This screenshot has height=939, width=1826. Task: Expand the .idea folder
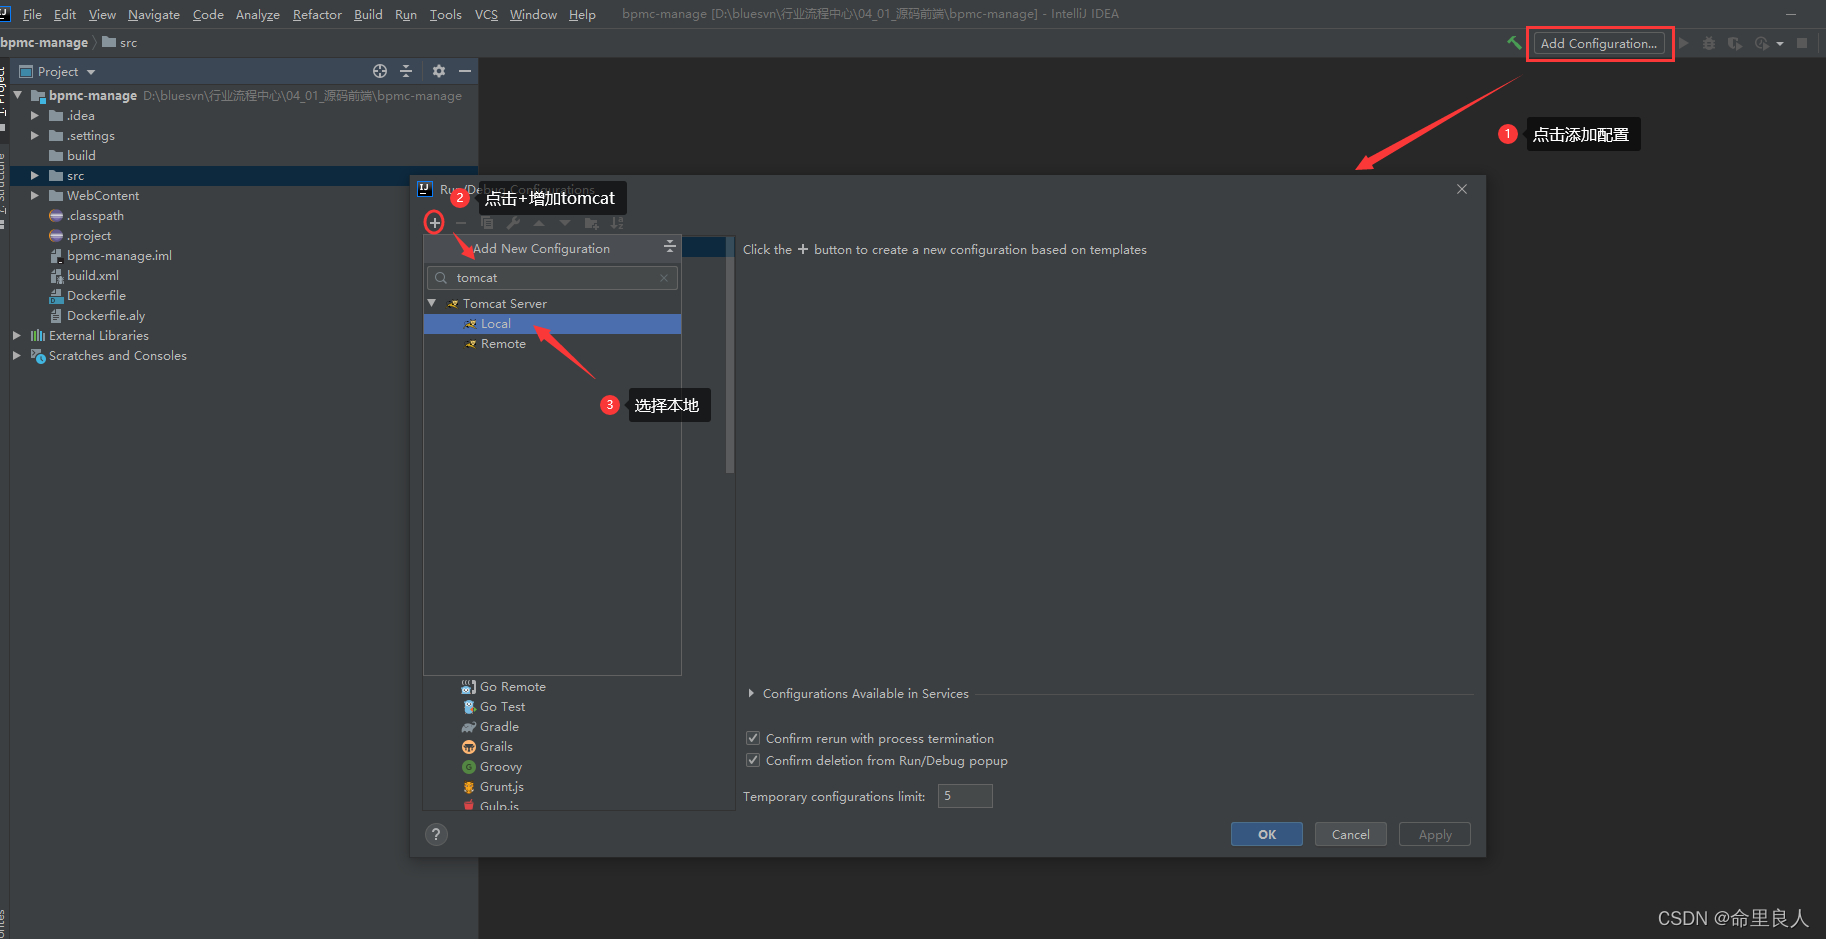(x=35, y=115)
